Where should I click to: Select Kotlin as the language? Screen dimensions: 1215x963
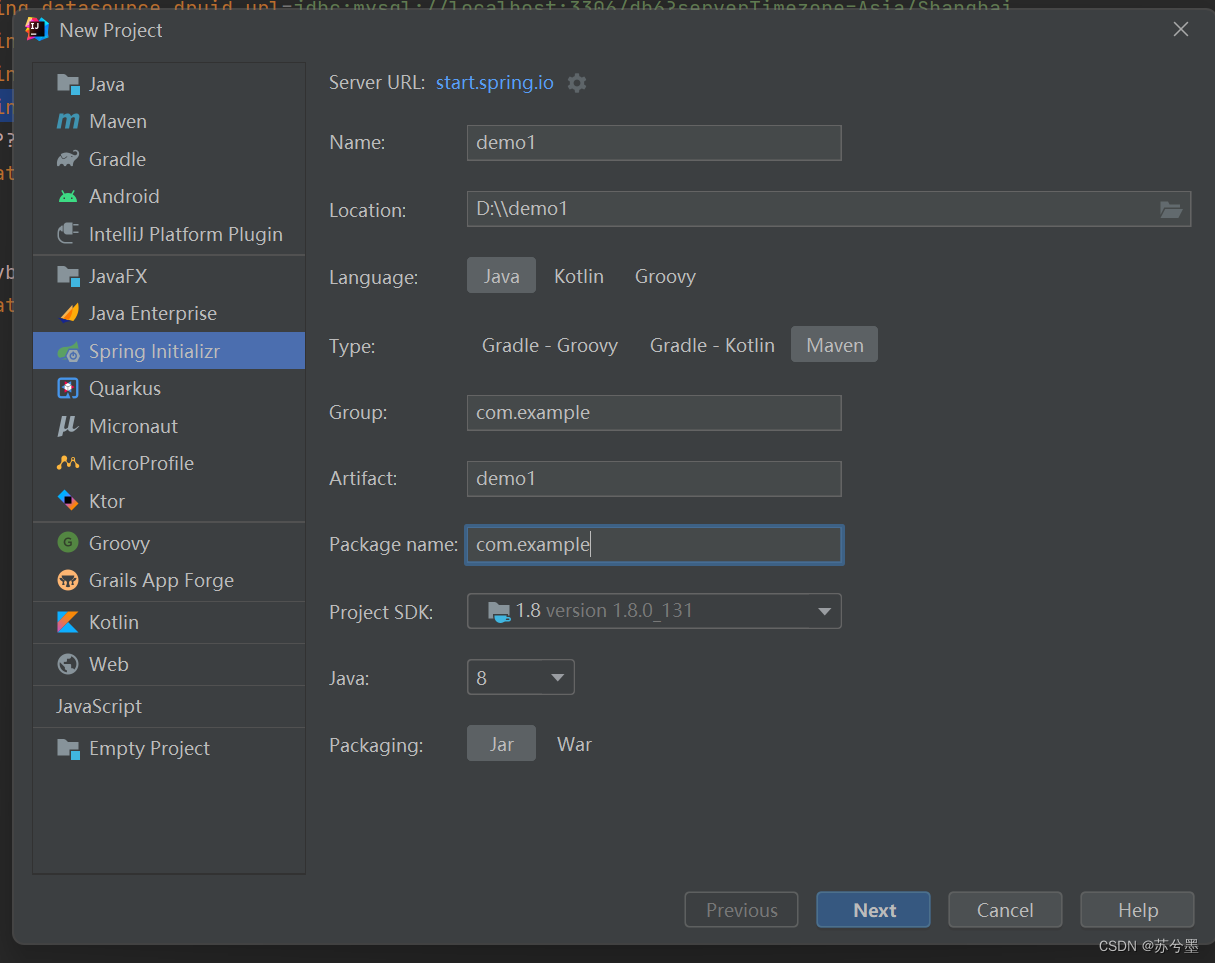579,276
